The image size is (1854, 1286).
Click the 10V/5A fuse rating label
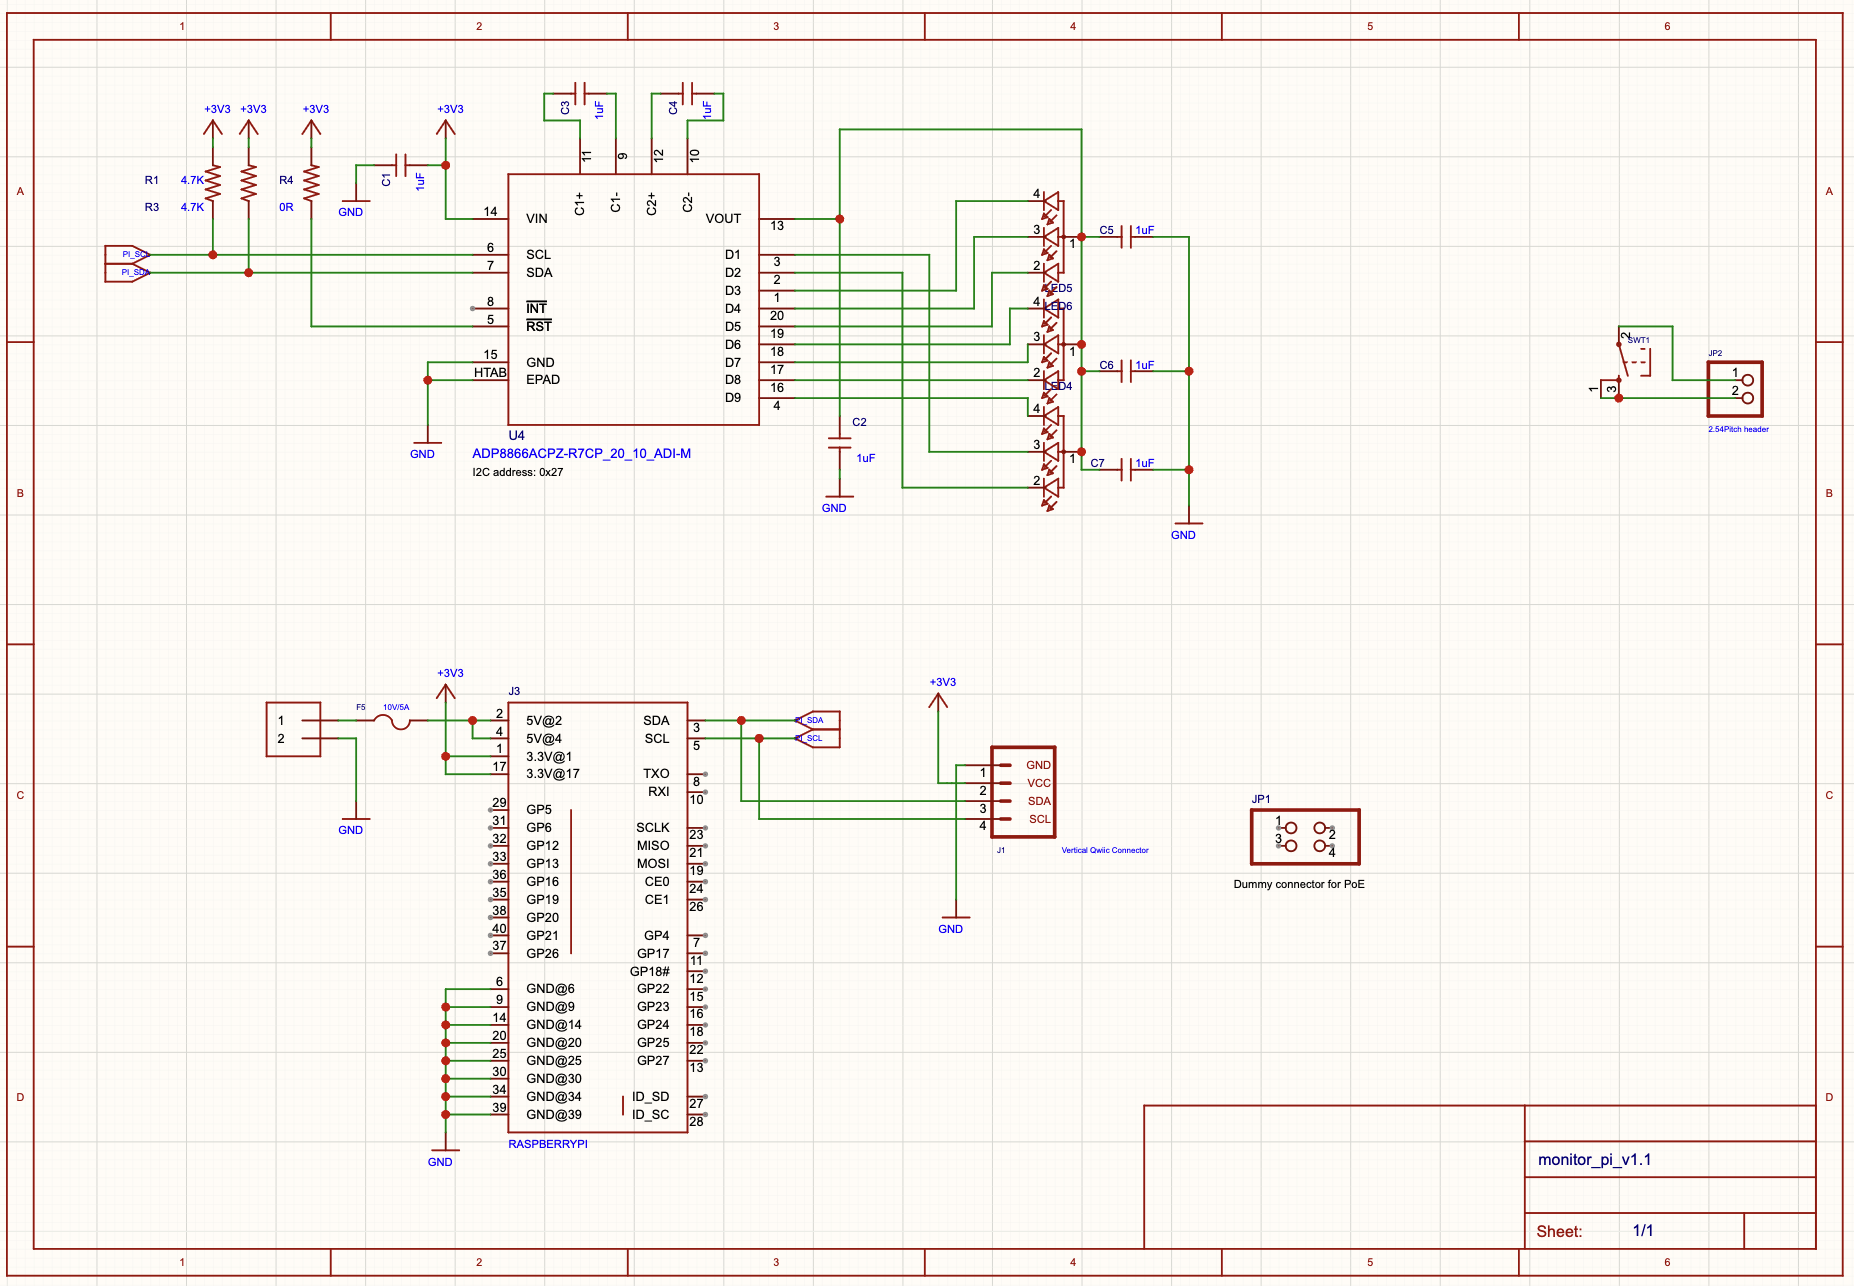pyautogui.click(x=396, y=707)
